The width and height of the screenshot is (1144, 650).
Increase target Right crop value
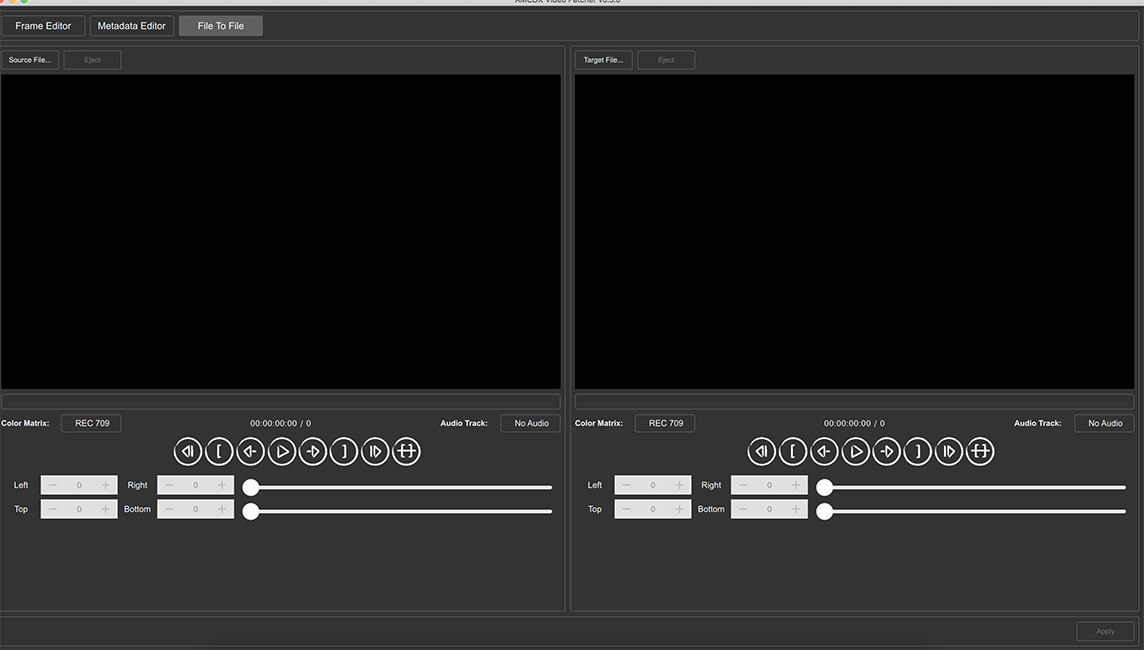click(795, 485)
